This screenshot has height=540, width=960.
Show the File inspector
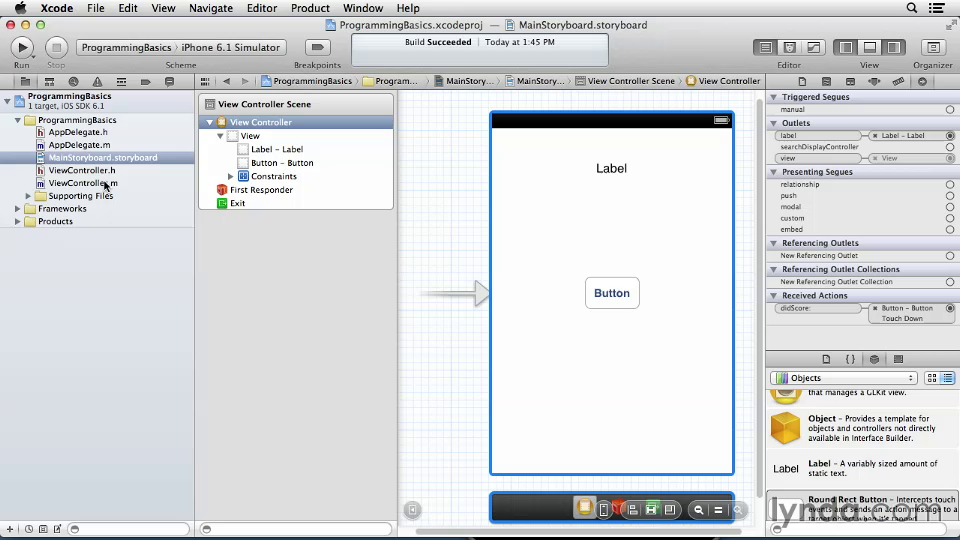[802, 81]
